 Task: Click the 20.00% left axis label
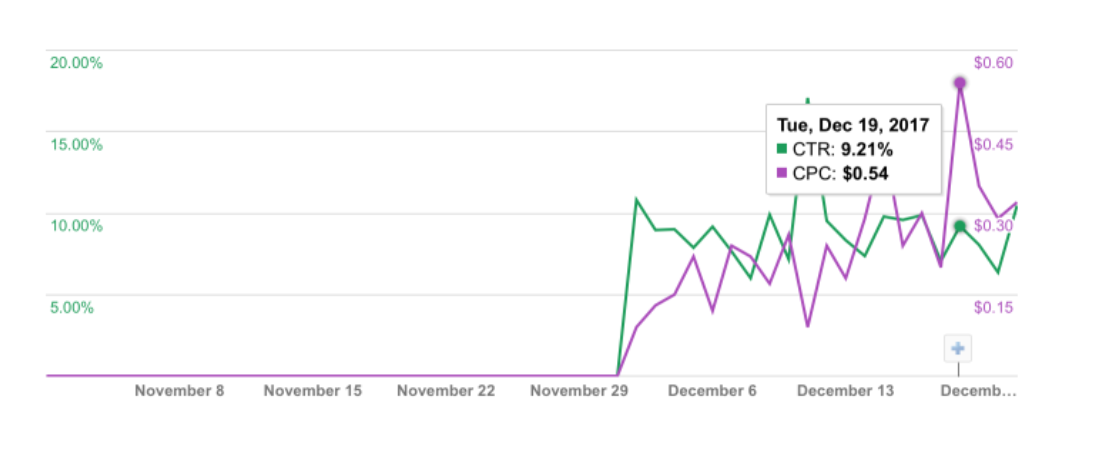75,63
